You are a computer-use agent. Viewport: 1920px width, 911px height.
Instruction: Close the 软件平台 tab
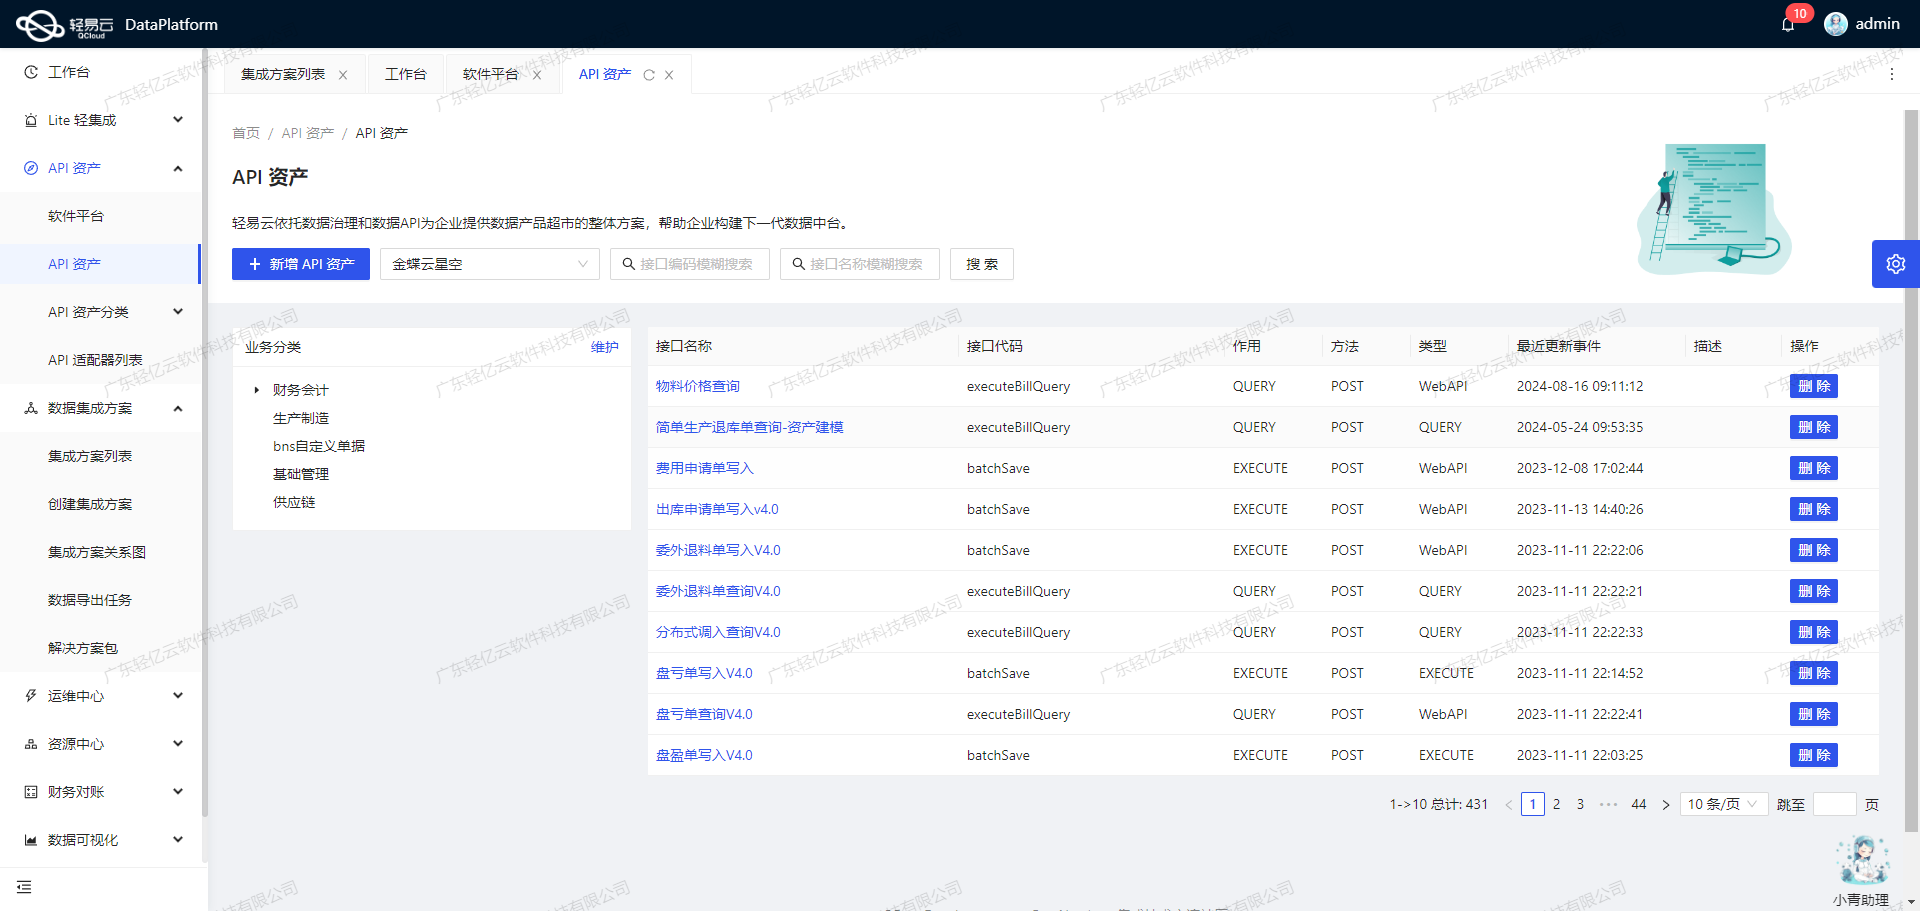537,75
